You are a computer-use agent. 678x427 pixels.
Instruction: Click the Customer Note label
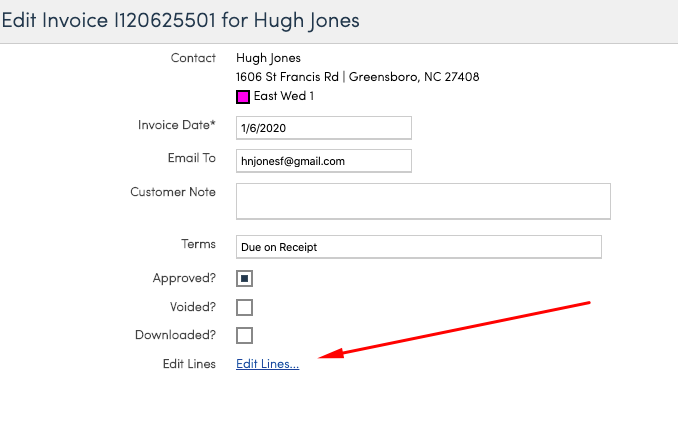pos(173,191)
